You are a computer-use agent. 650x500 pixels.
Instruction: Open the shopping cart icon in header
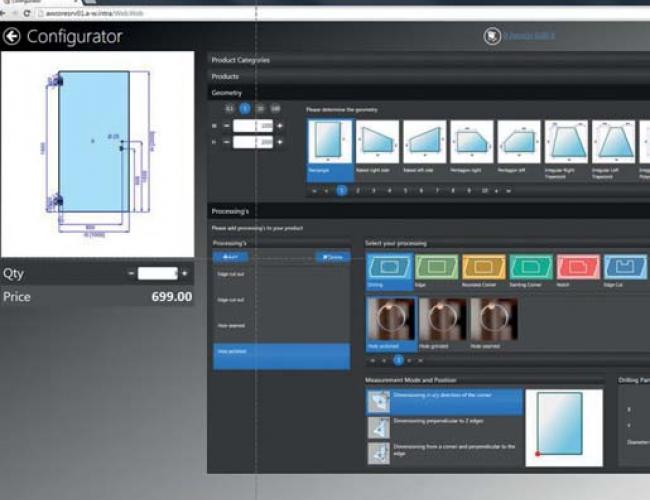tap(491, 36)
